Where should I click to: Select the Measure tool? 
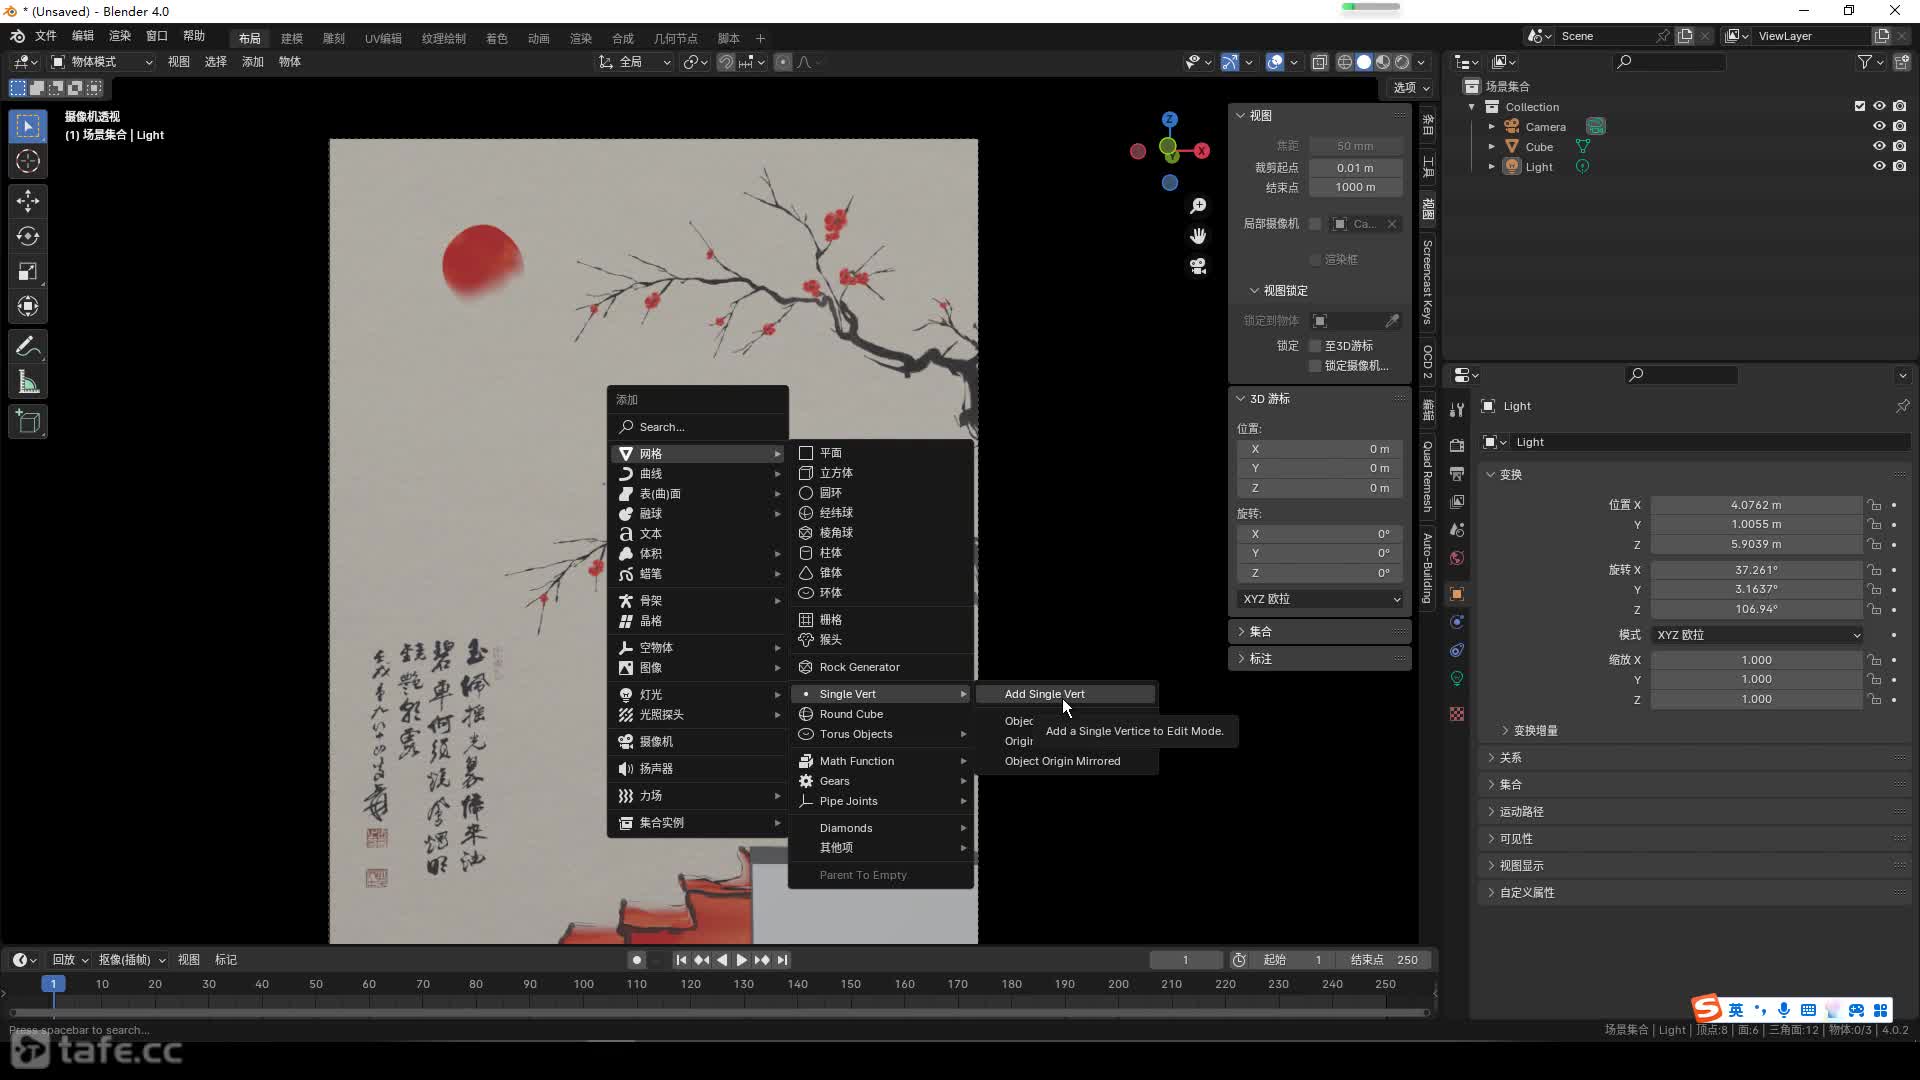28,382
